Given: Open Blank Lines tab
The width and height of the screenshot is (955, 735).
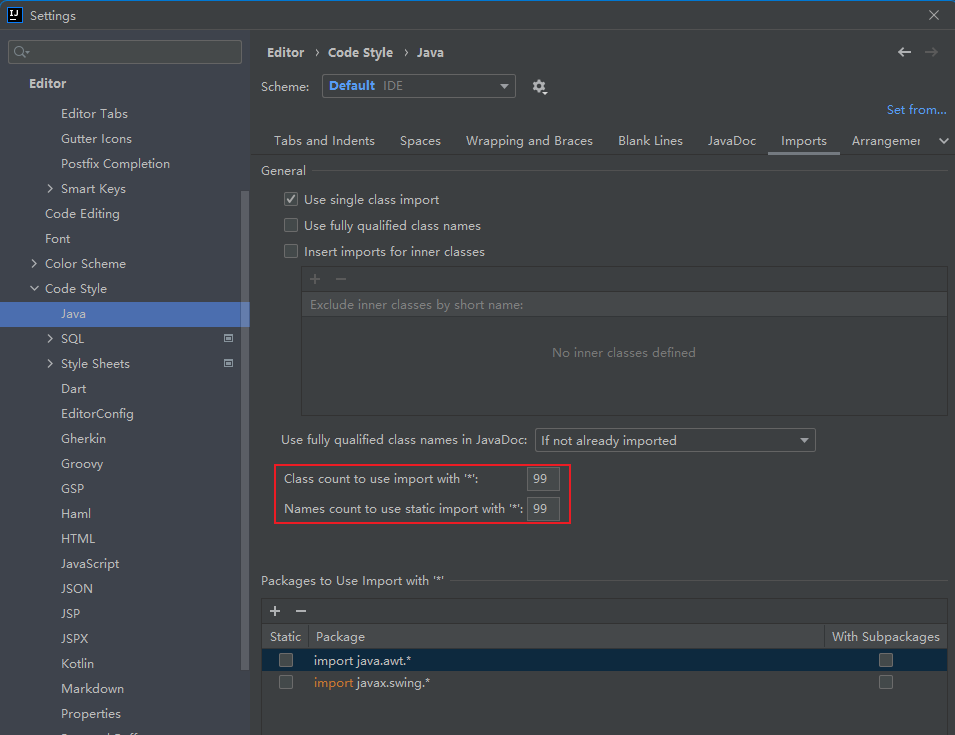Looking at the screenshot, I should point(650,141).
